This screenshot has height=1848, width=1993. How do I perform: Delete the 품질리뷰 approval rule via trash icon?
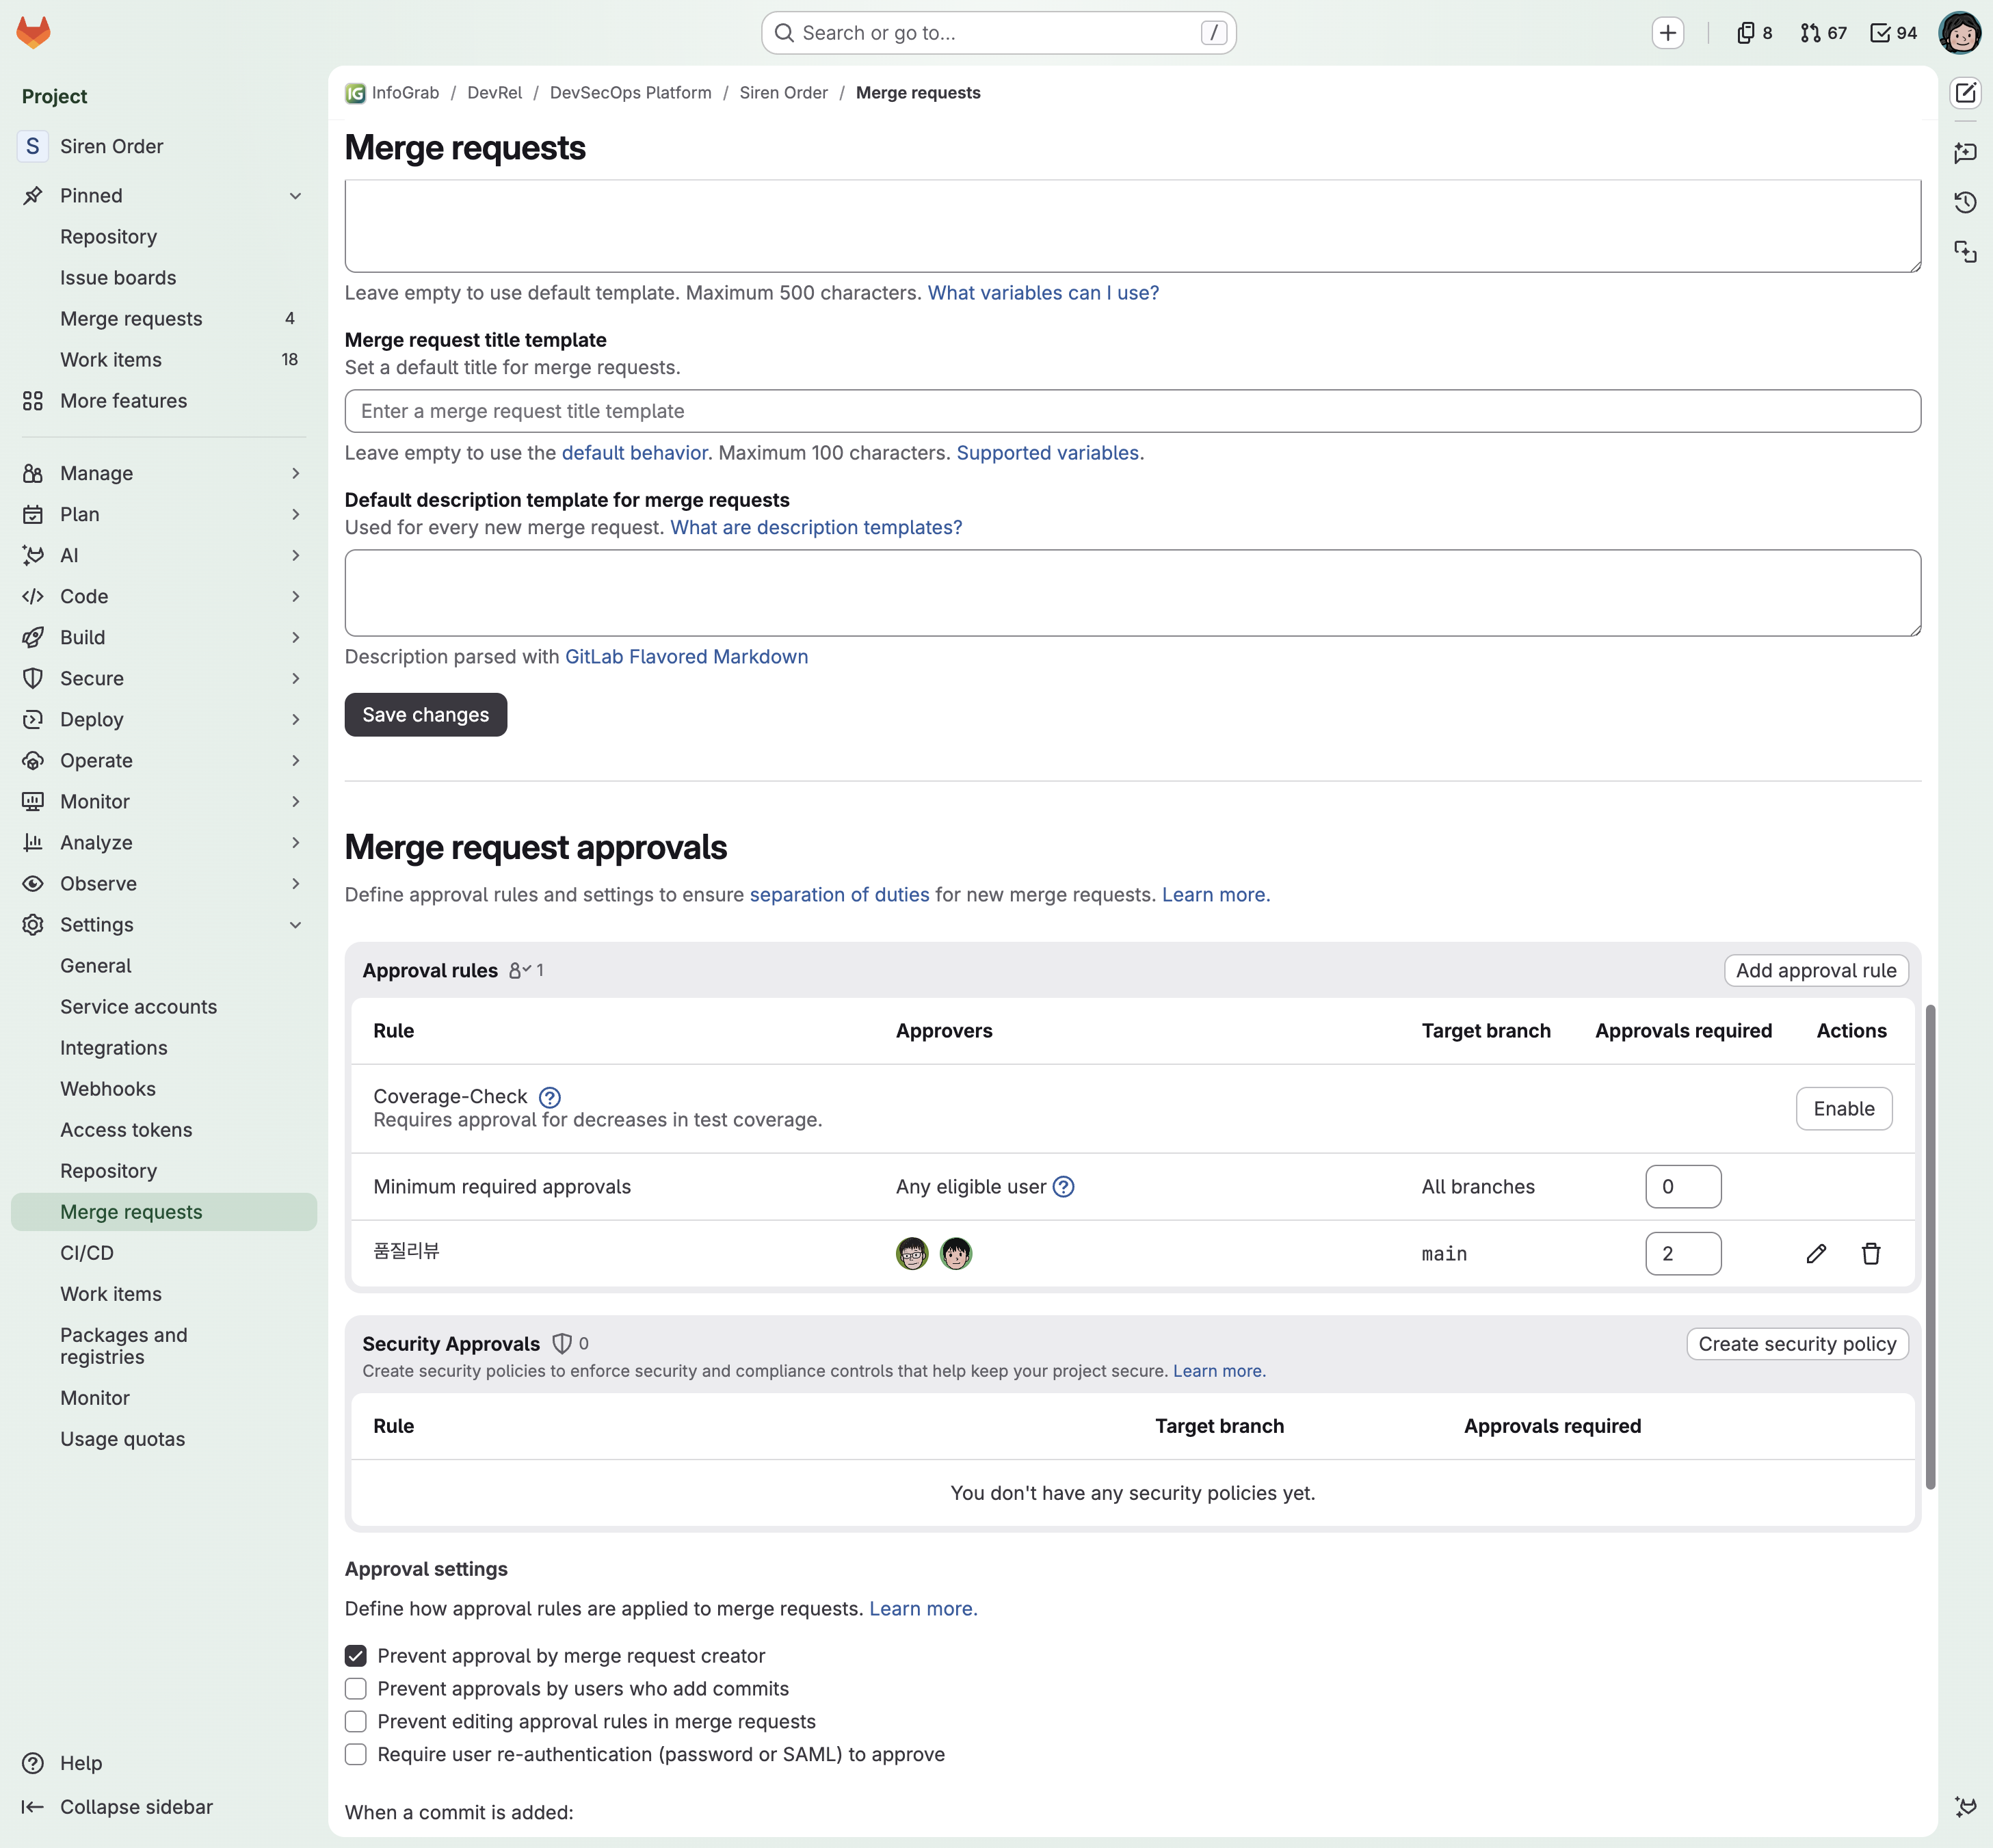[1871, 1253]
